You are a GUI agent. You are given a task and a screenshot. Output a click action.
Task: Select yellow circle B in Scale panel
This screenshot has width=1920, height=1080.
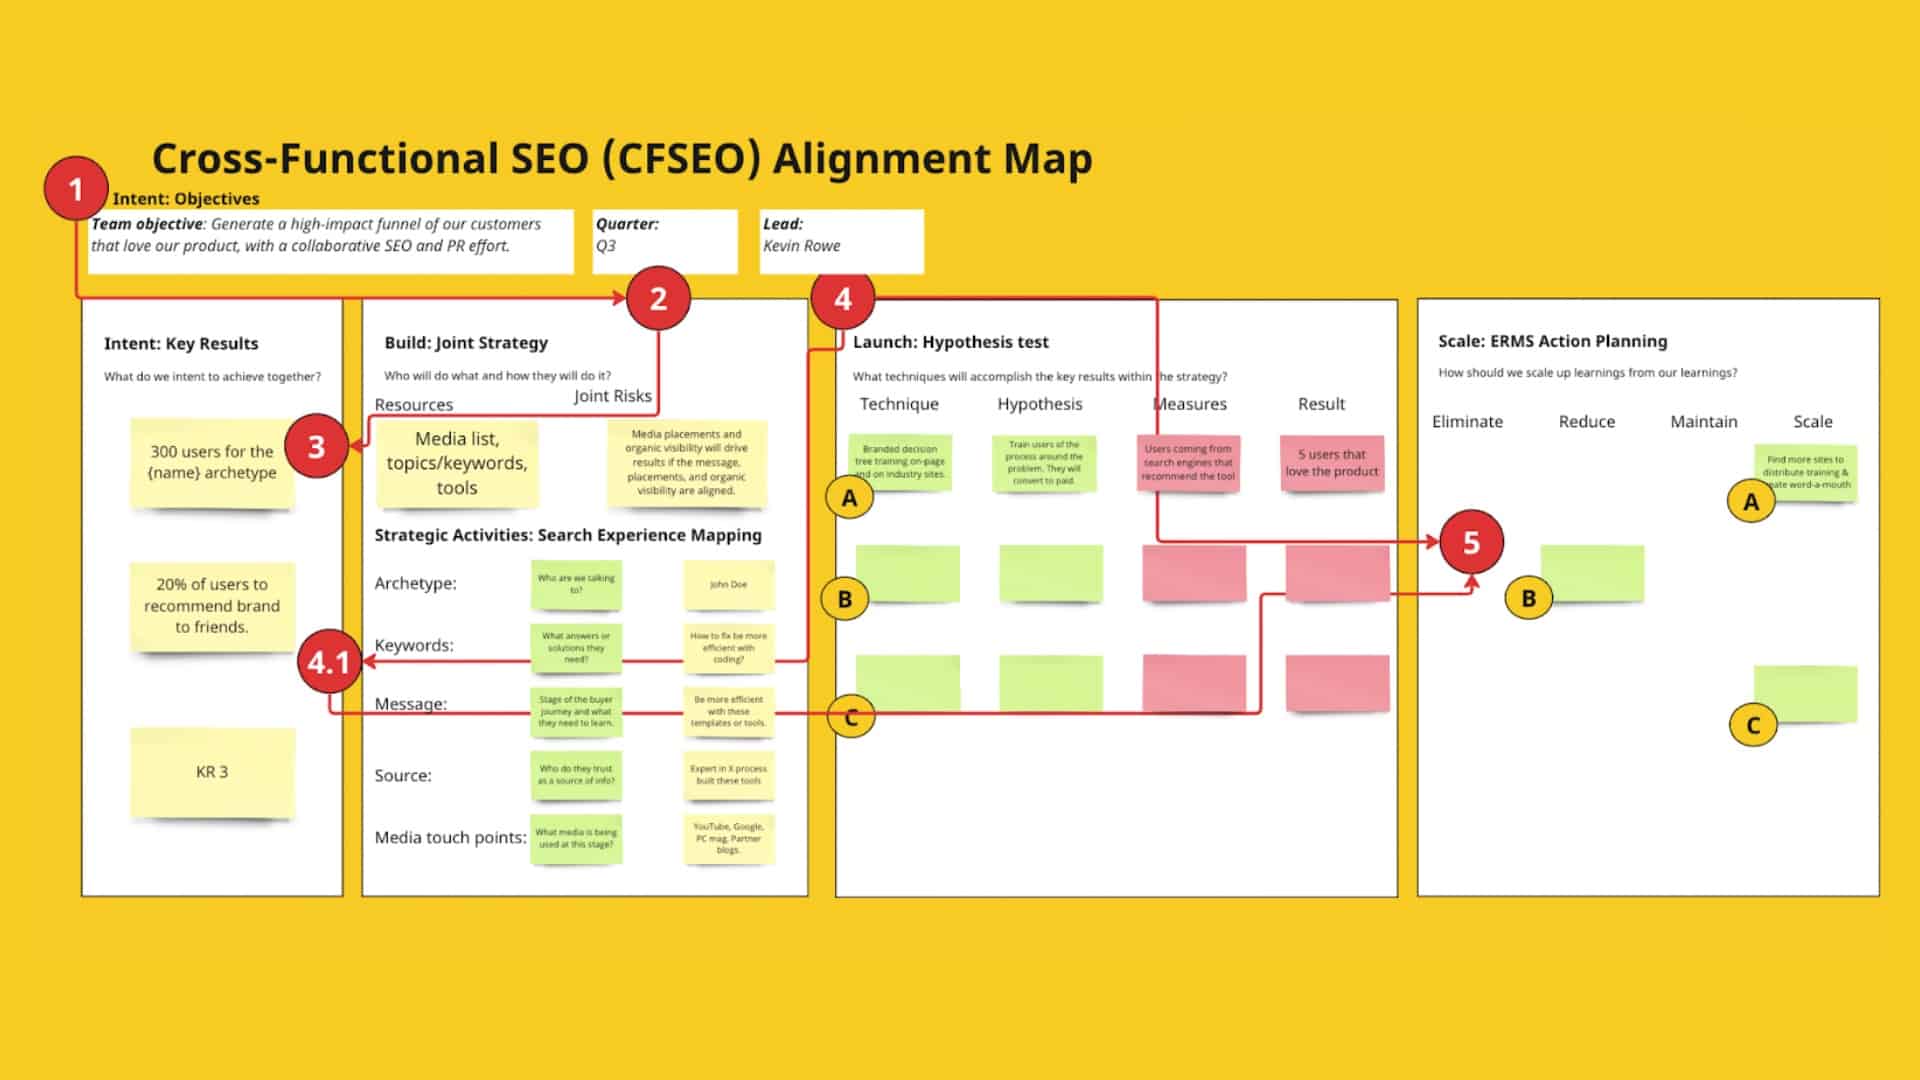tap(1528, 598)
